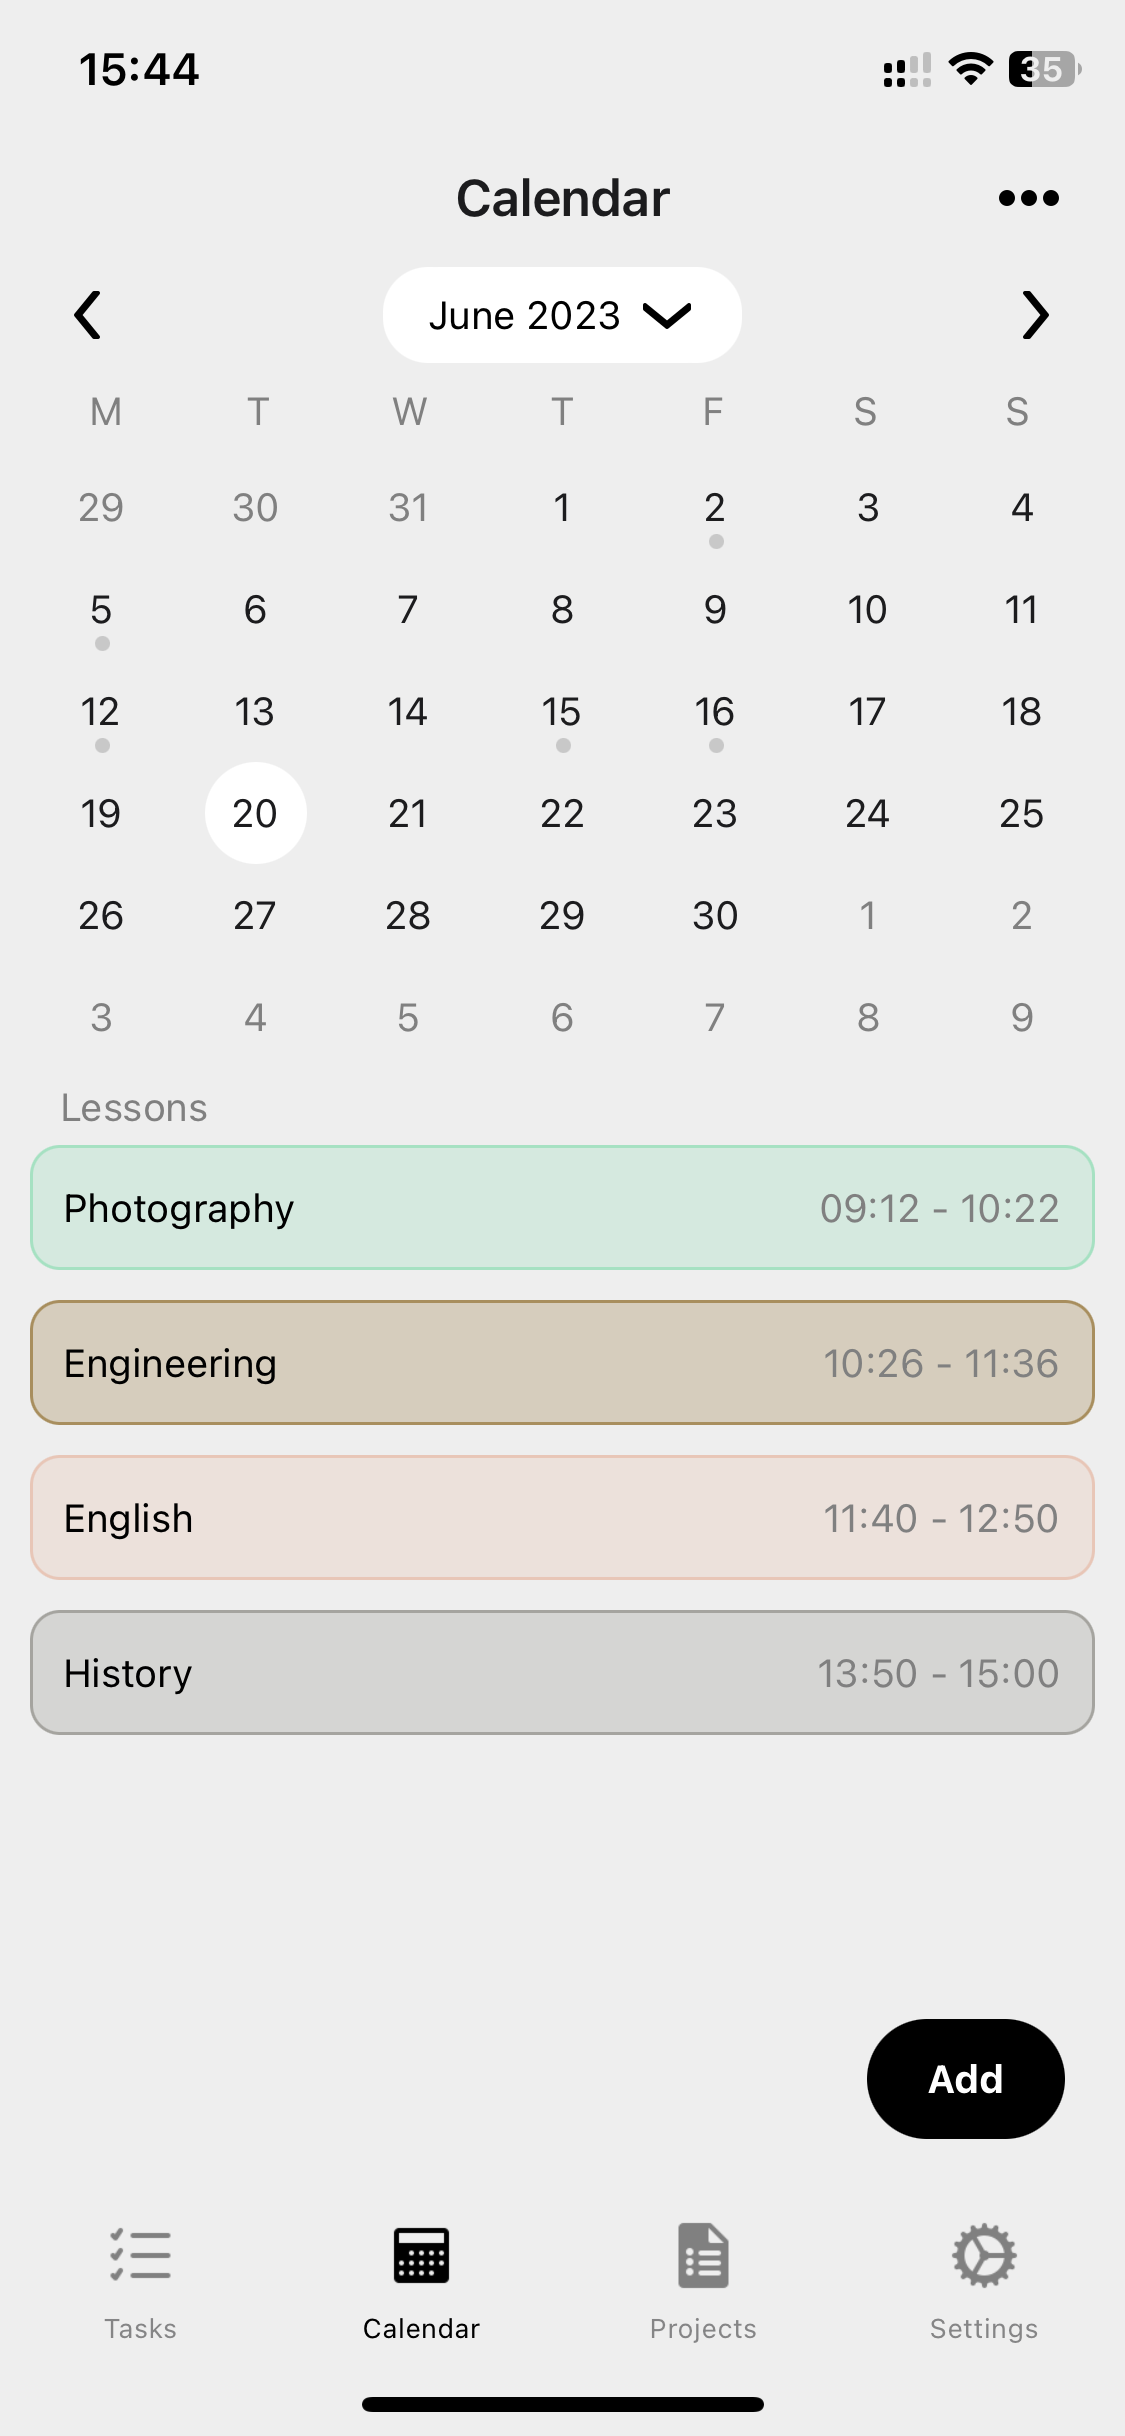Viewport: 1125px width, 2436px height.
Task: Select June 16 on the calendar
Action: [x=715, y=713]
